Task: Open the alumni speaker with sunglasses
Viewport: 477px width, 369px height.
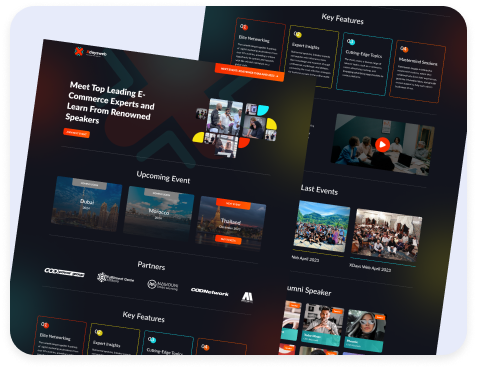Action: [x=365, y=331]
